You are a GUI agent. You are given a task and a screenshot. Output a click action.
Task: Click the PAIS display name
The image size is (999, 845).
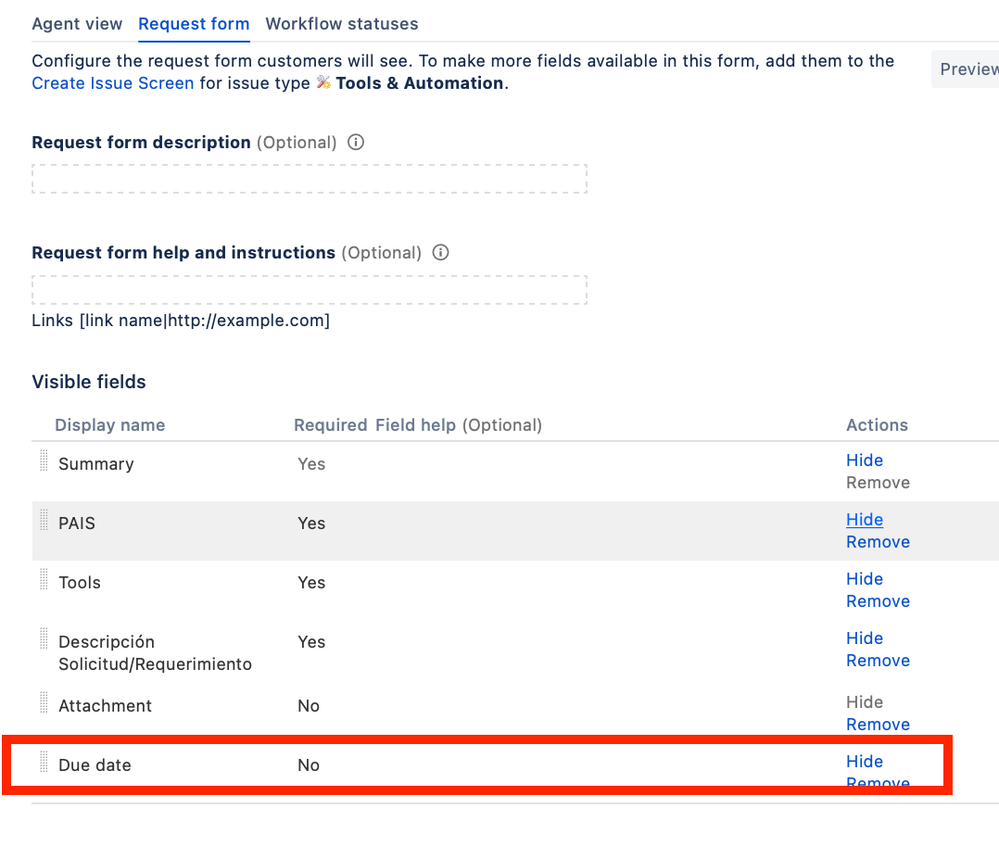click(x=76, y=523)
